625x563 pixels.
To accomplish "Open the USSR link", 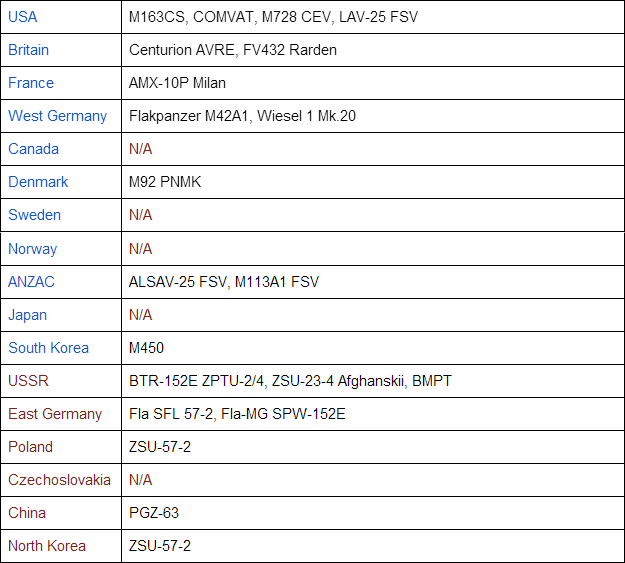I will pos(28,381).
